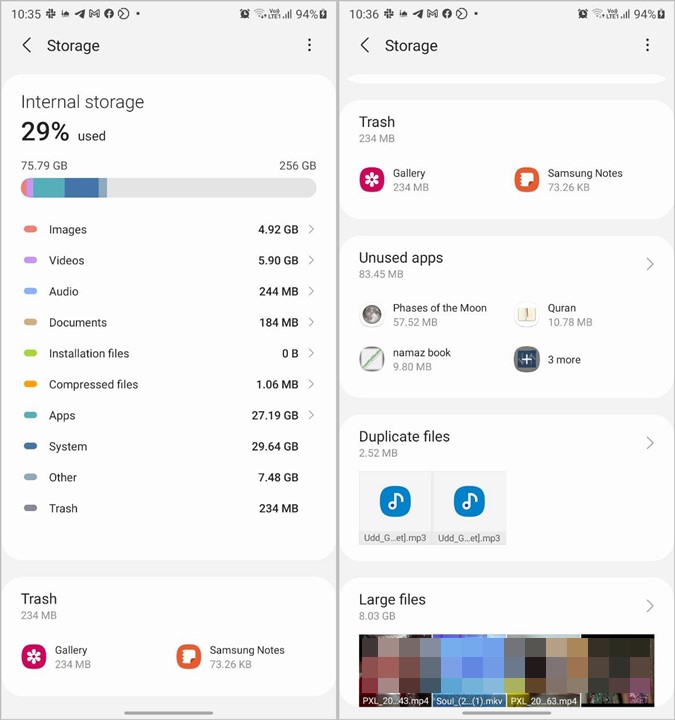Open PXL_20..43.mp4 large file thumbnail
675x720 pixels.
click(395, 670)
